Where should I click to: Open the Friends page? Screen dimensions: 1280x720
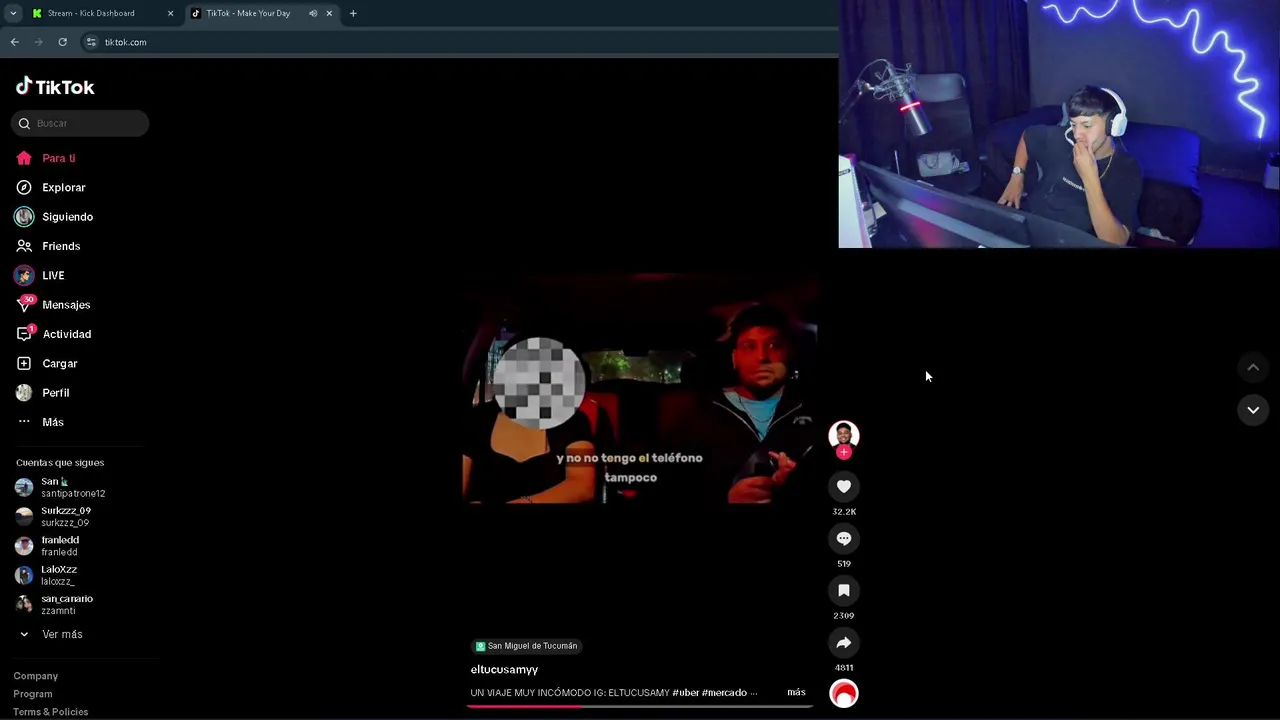(x=48, y=246)
